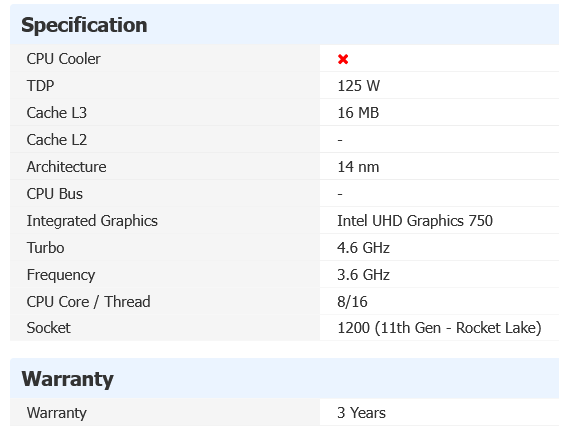Click the Architecture label
This screenshot has width=562, height=436.
click(x=66, y=167)
